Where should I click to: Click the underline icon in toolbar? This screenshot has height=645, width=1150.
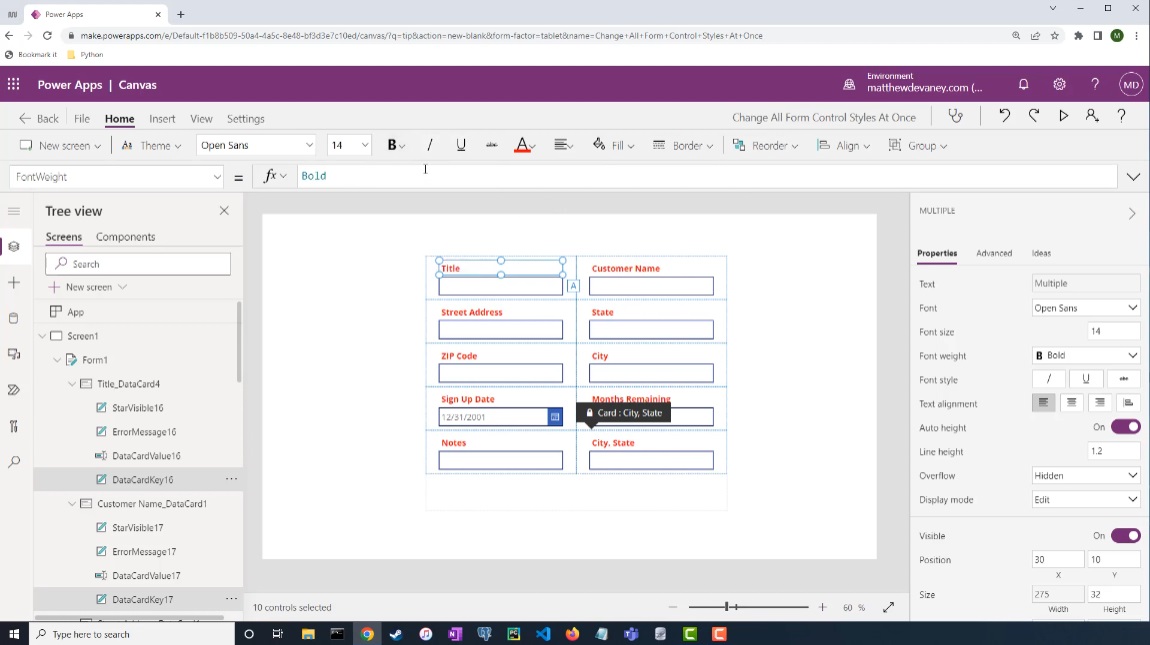[x=461, y=145]
